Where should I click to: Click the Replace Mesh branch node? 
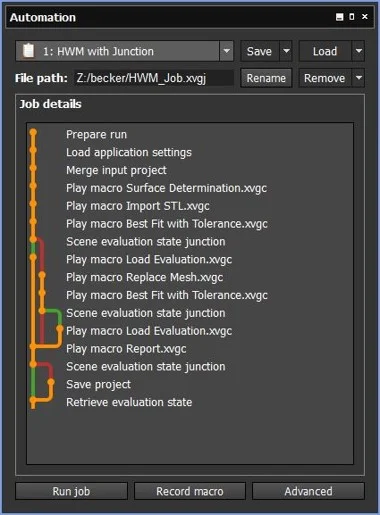click(x=42, y=275)
